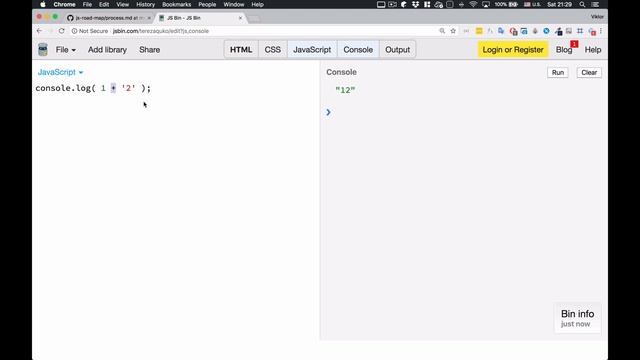Open the People menu

pyautogui.click(x=207, y=4)
